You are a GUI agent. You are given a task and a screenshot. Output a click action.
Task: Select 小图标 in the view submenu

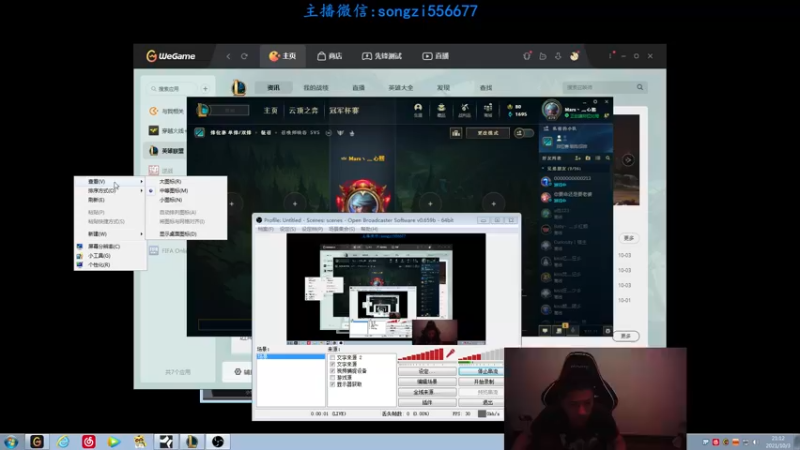170,200
